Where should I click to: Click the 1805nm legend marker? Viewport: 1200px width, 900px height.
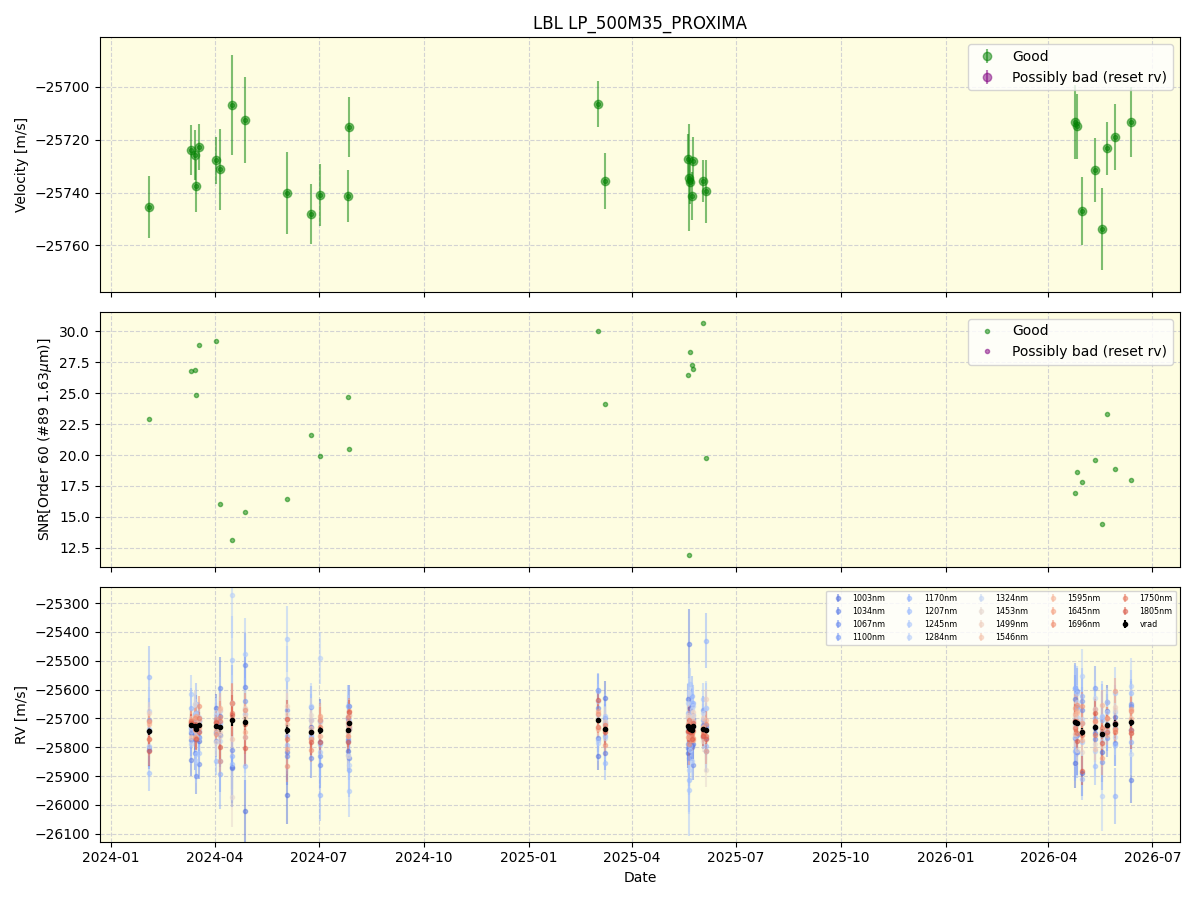[x=1126, y=611]
